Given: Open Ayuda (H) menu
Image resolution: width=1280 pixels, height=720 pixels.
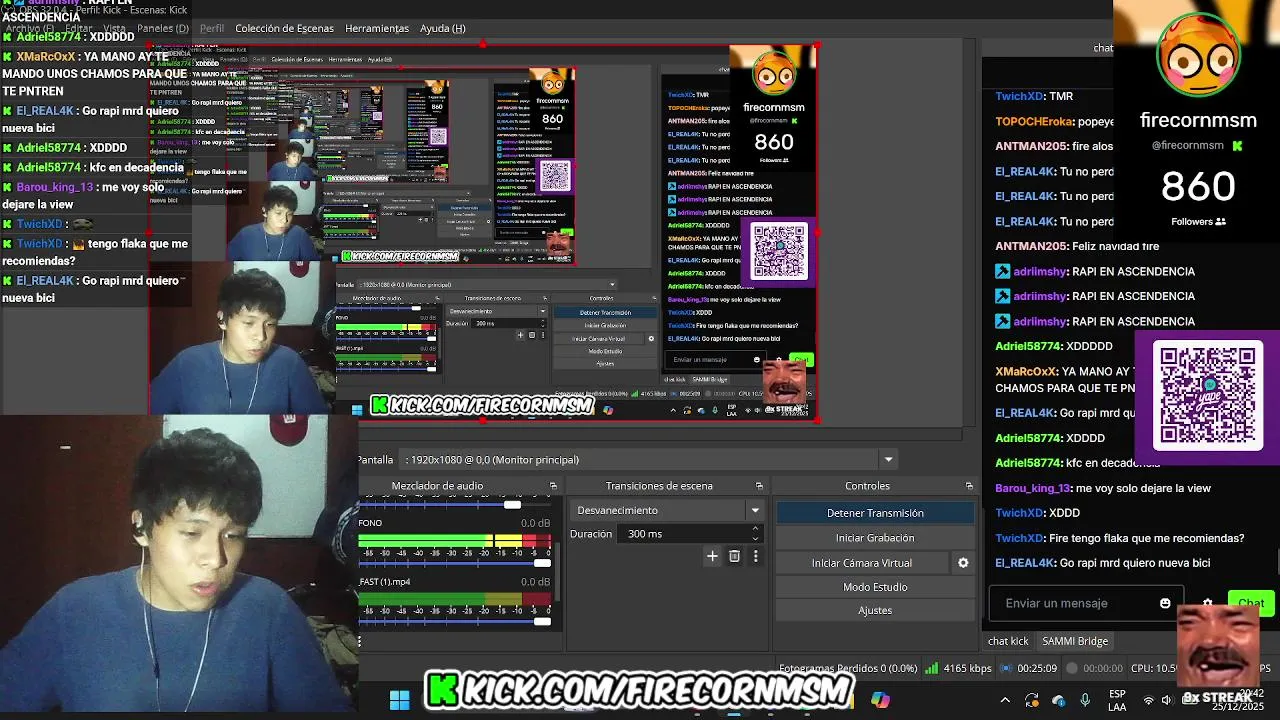Looking at the screenshot, I should point(443,28).
